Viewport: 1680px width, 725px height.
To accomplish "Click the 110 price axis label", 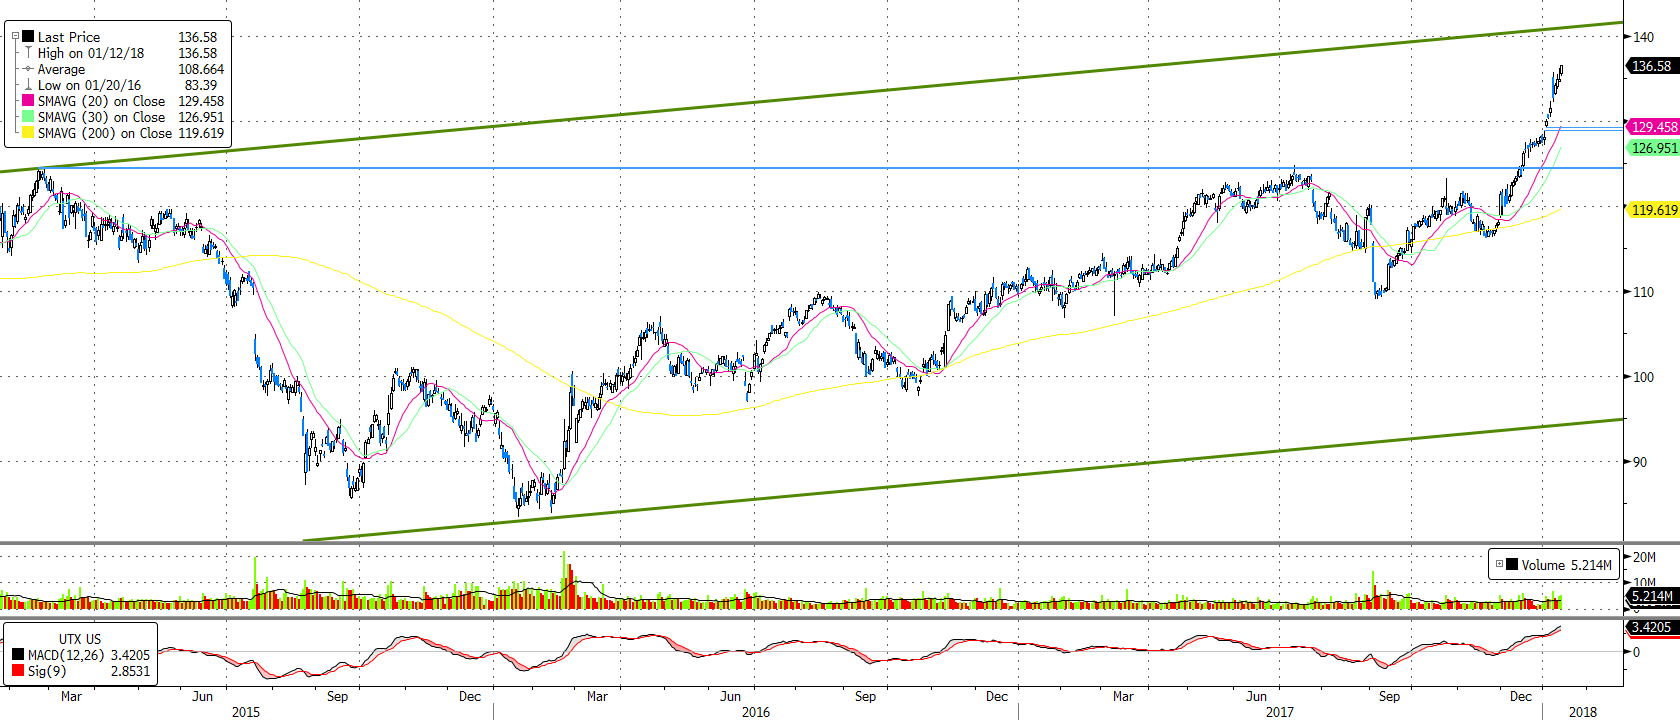I will [1644, 292].
